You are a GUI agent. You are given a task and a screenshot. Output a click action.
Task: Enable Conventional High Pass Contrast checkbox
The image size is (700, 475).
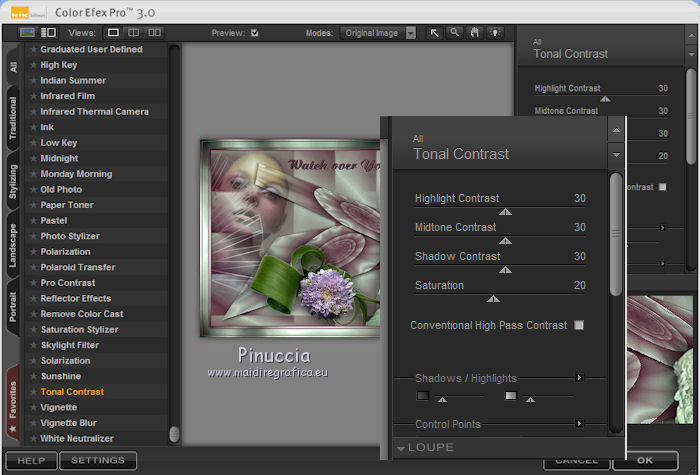(579, 325)
